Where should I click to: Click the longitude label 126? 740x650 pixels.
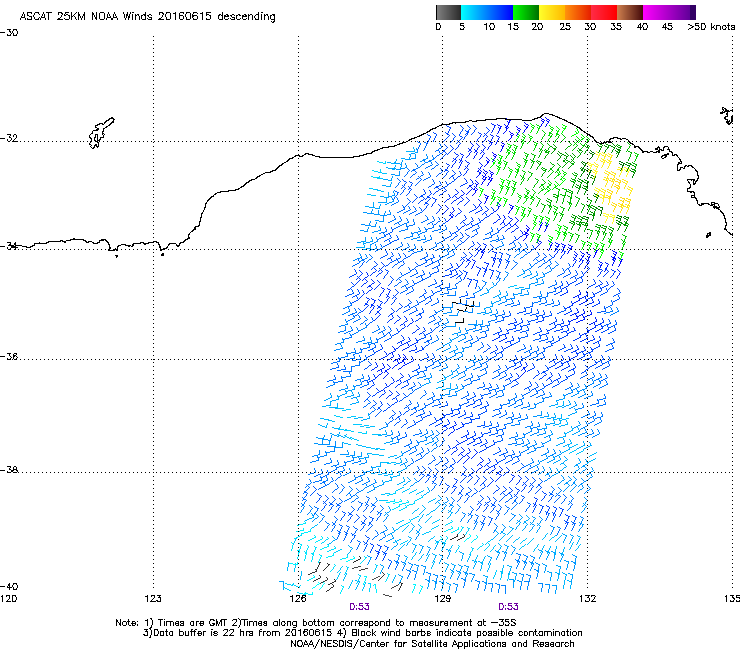click(x=298, y=599)
